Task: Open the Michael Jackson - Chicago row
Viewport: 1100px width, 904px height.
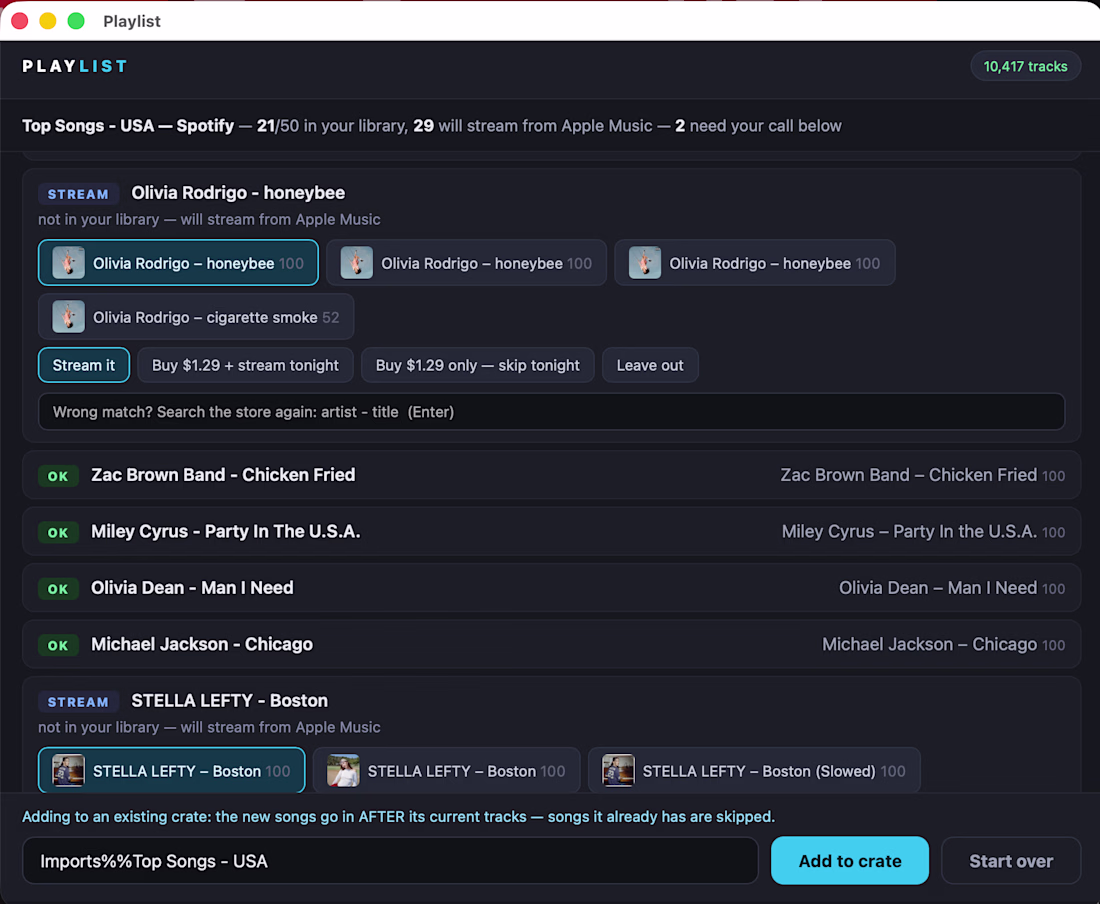Action: tap(551, 644)
